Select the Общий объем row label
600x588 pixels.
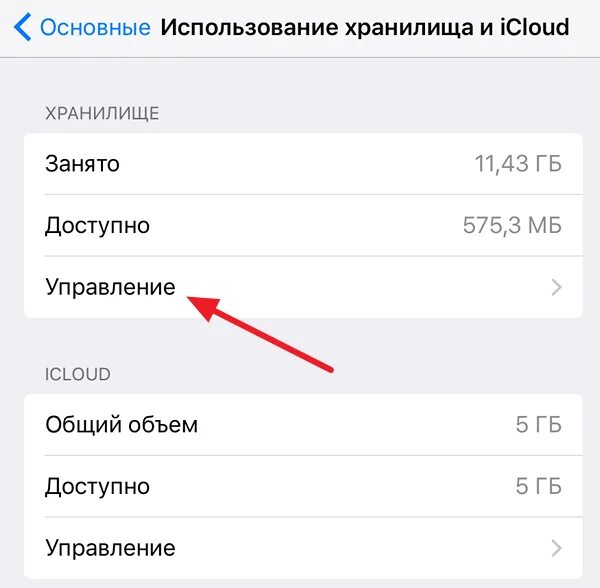pos(121,425)
